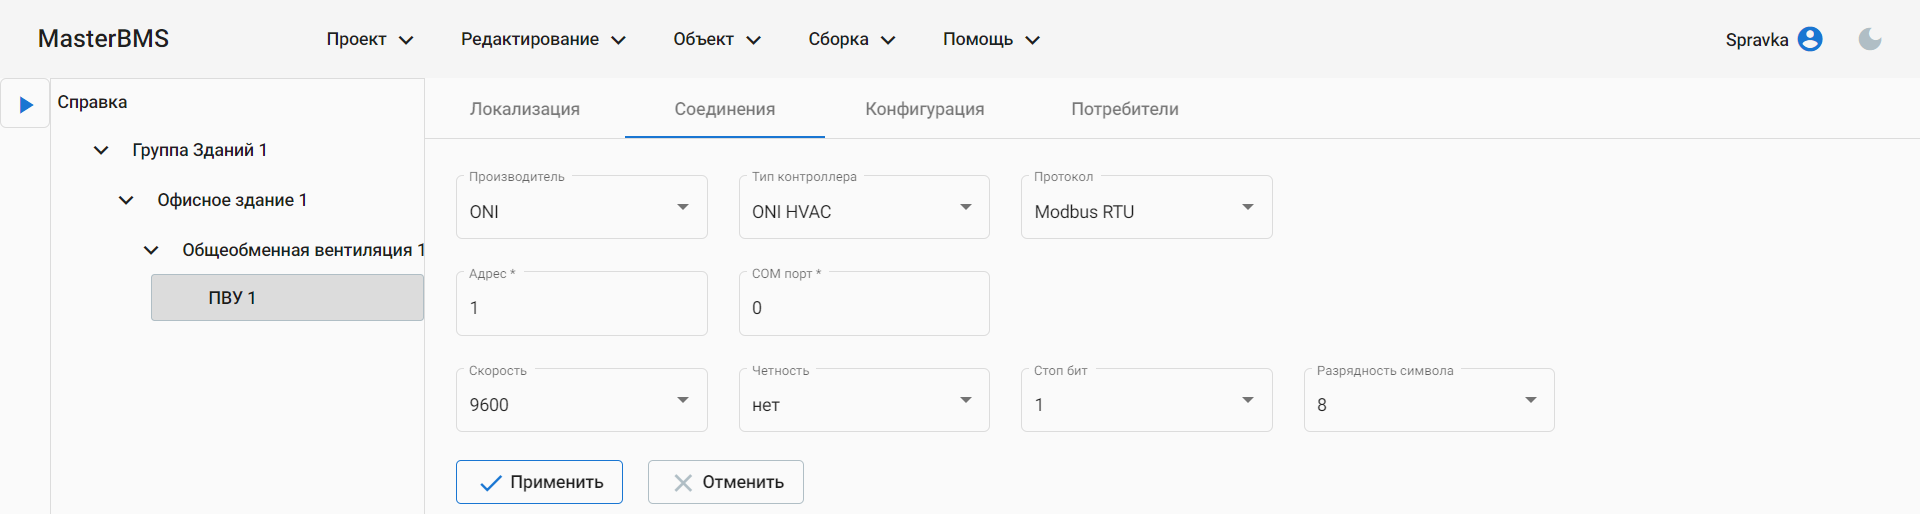Select Общеобменная вентиляция 1 tree label
The width and height of the screenshot is (1920, 514).
pyautogui.click(x=303, y=250)
